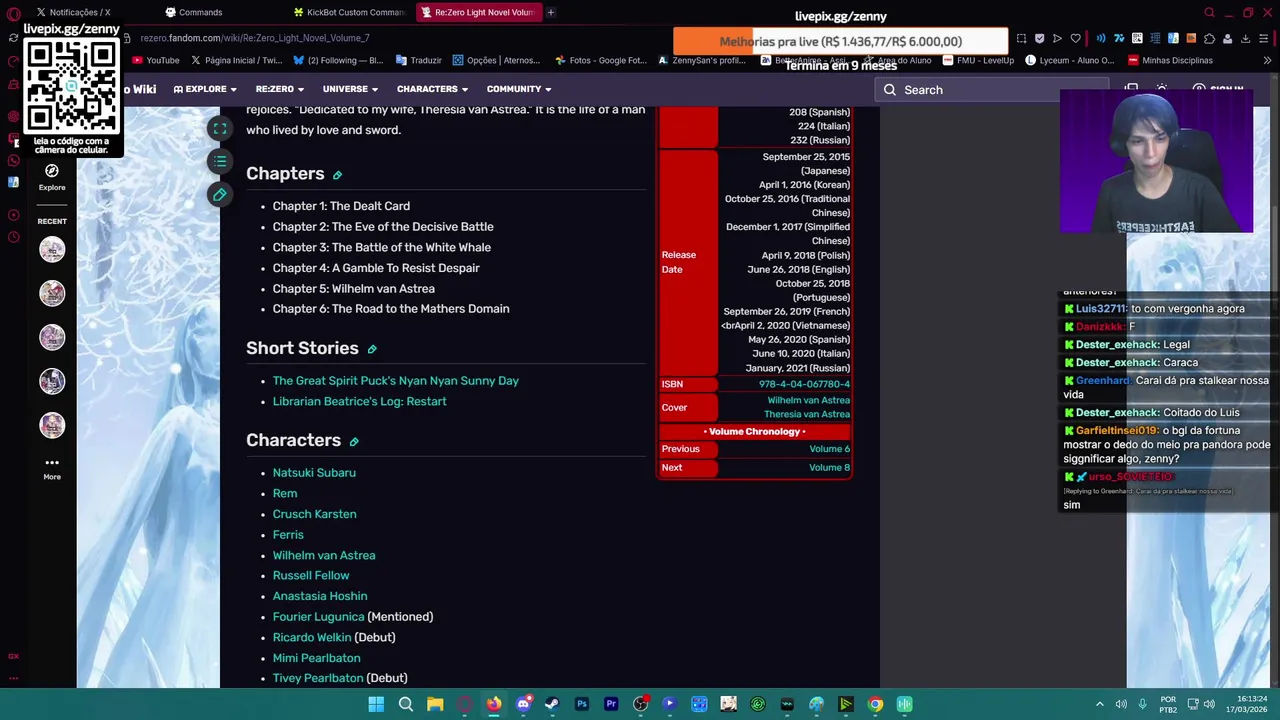The height and width of the screenshot is (720, 1280).
Task: Click the wiki Search input field
Action: click(990, 90)
